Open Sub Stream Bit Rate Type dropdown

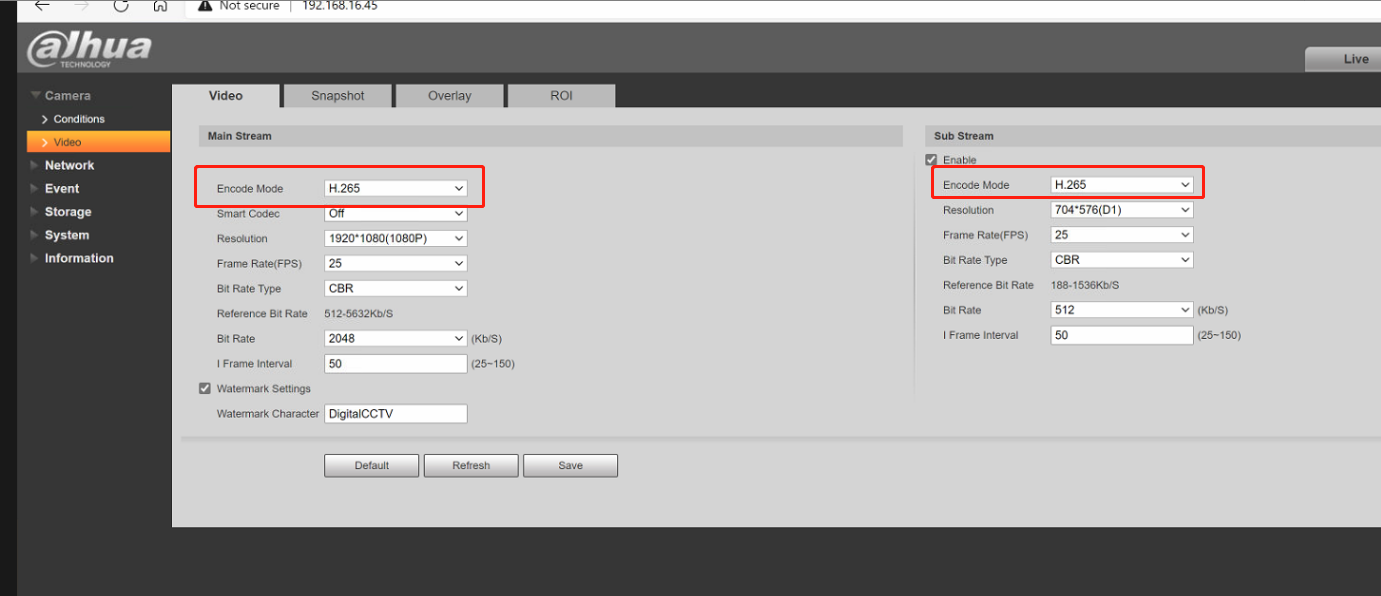(1122, 260)
